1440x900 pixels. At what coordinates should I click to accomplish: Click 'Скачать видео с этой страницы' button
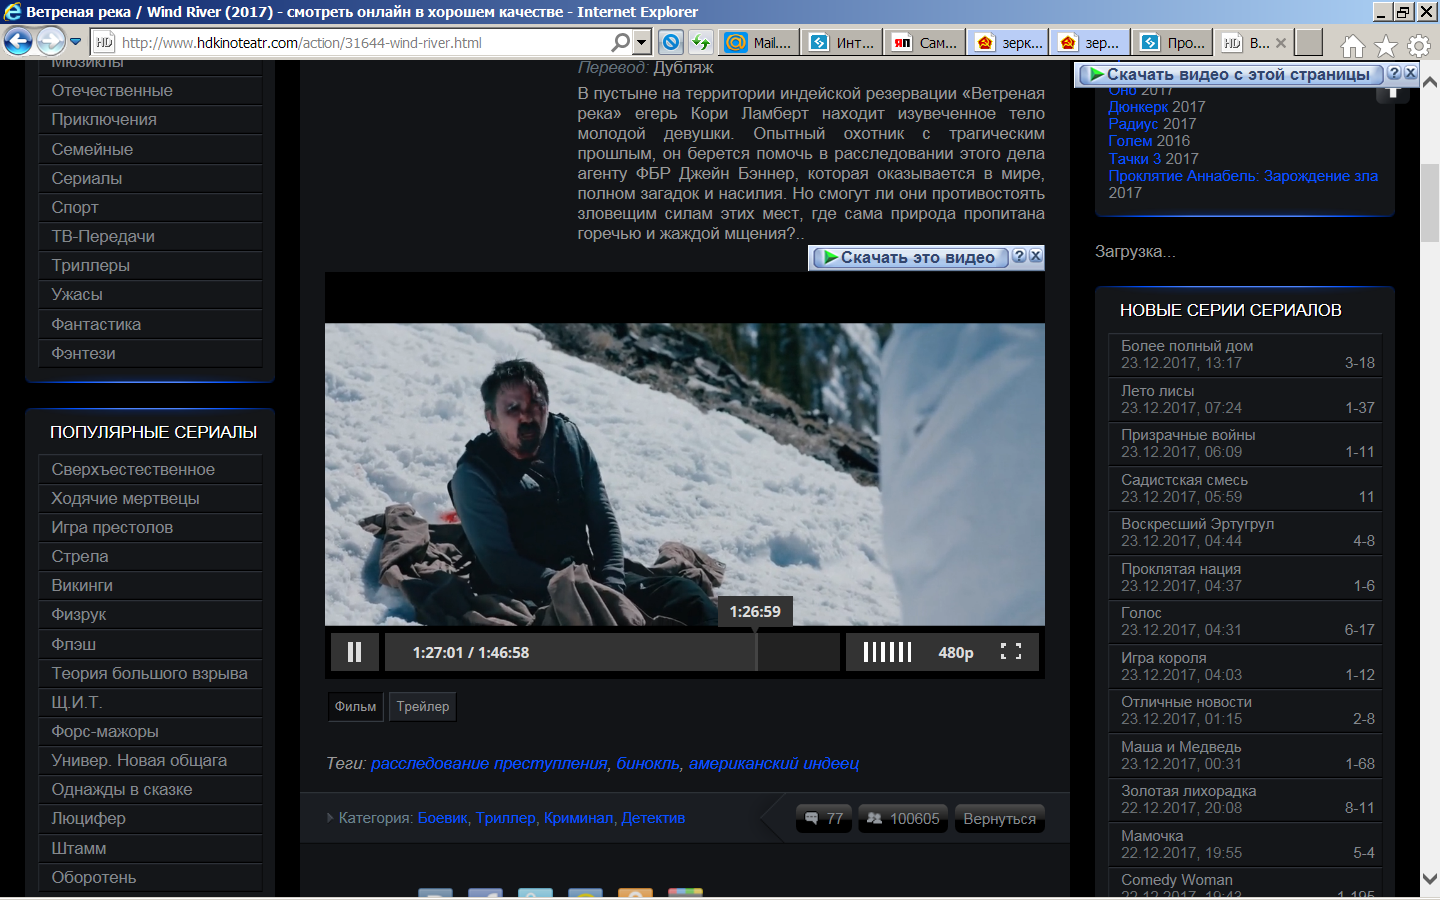(1229, 74)
